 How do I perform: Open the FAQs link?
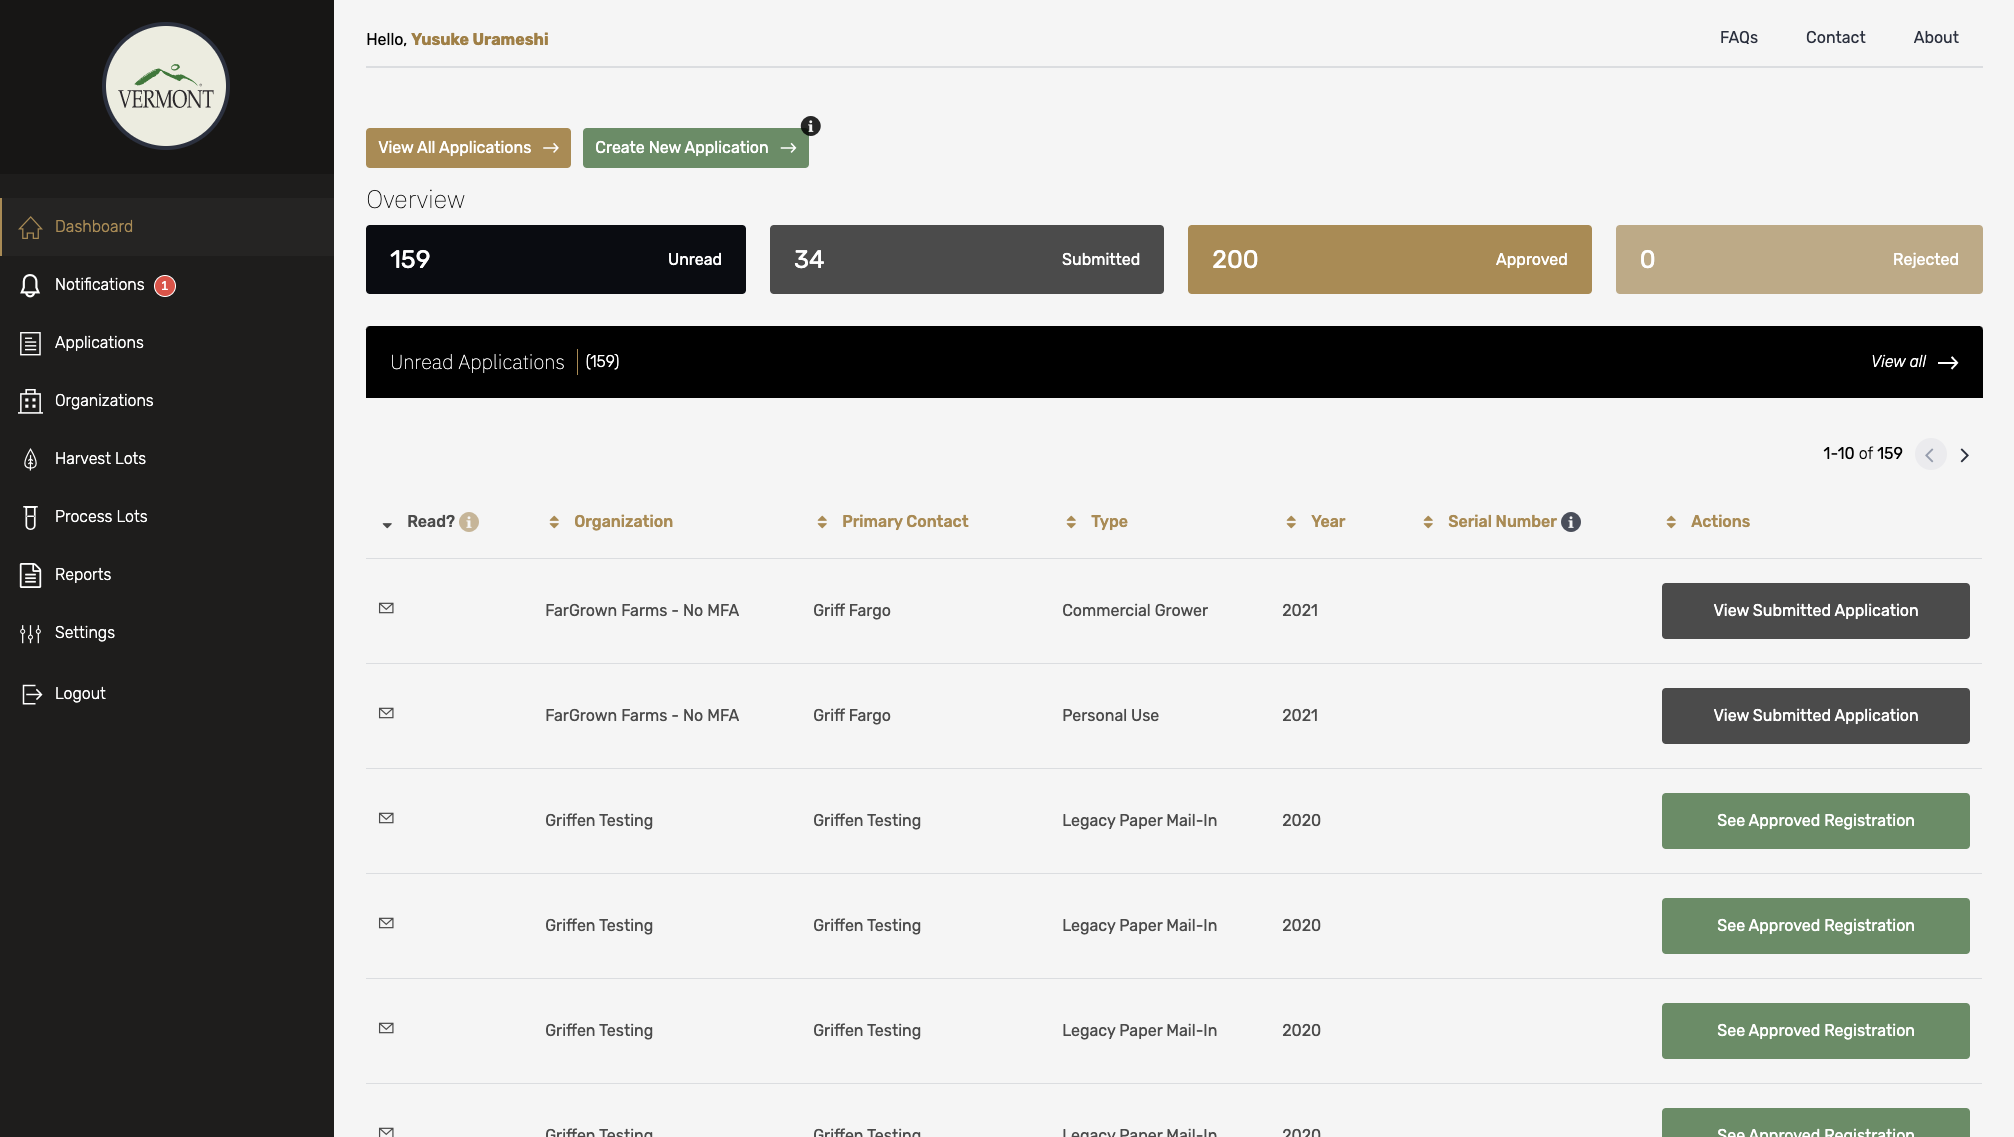click(1739, 37)
